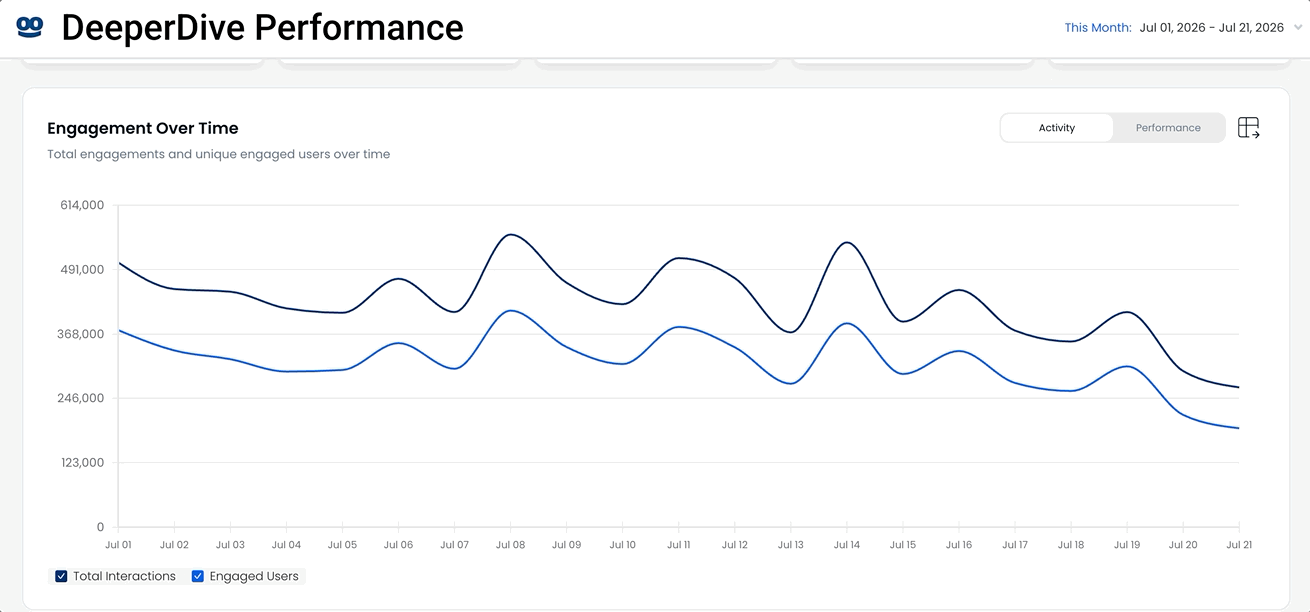Select the Activity tab
The width and height of the screenshot is (1310, 612).
point(1057,128)
